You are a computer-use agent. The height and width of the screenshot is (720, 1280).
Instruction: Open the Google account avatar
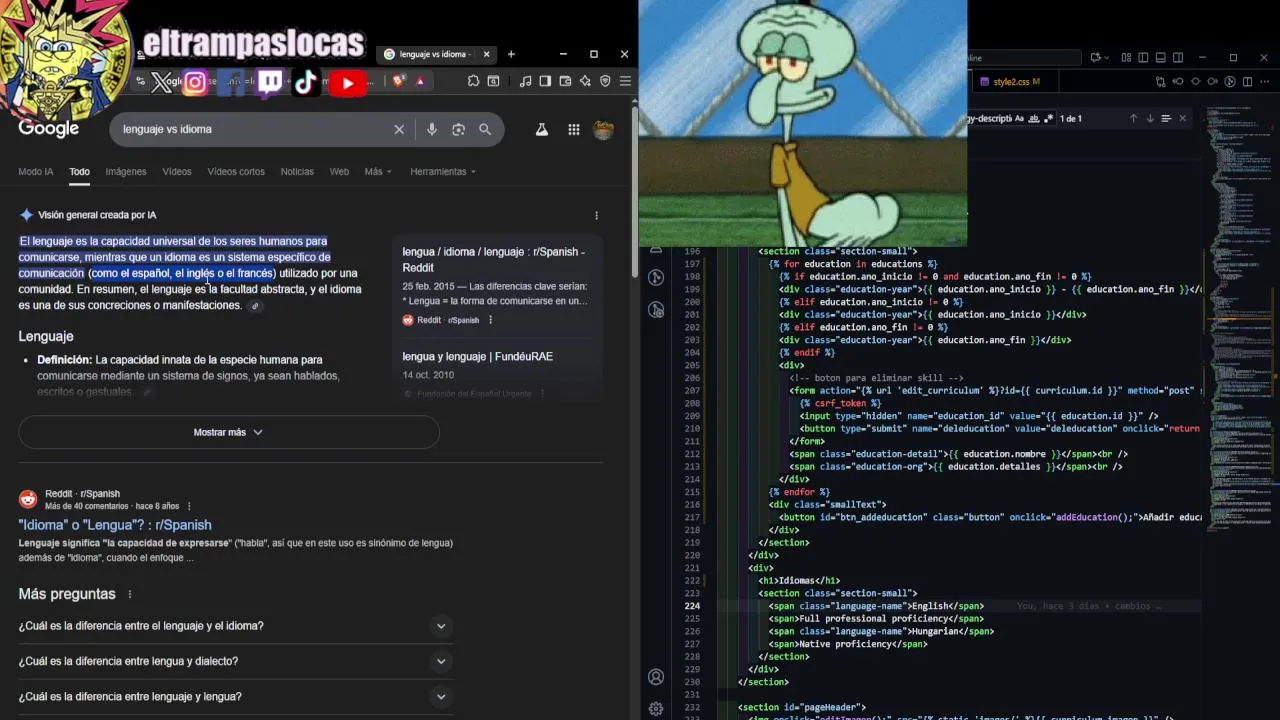(x=603, y=129)
